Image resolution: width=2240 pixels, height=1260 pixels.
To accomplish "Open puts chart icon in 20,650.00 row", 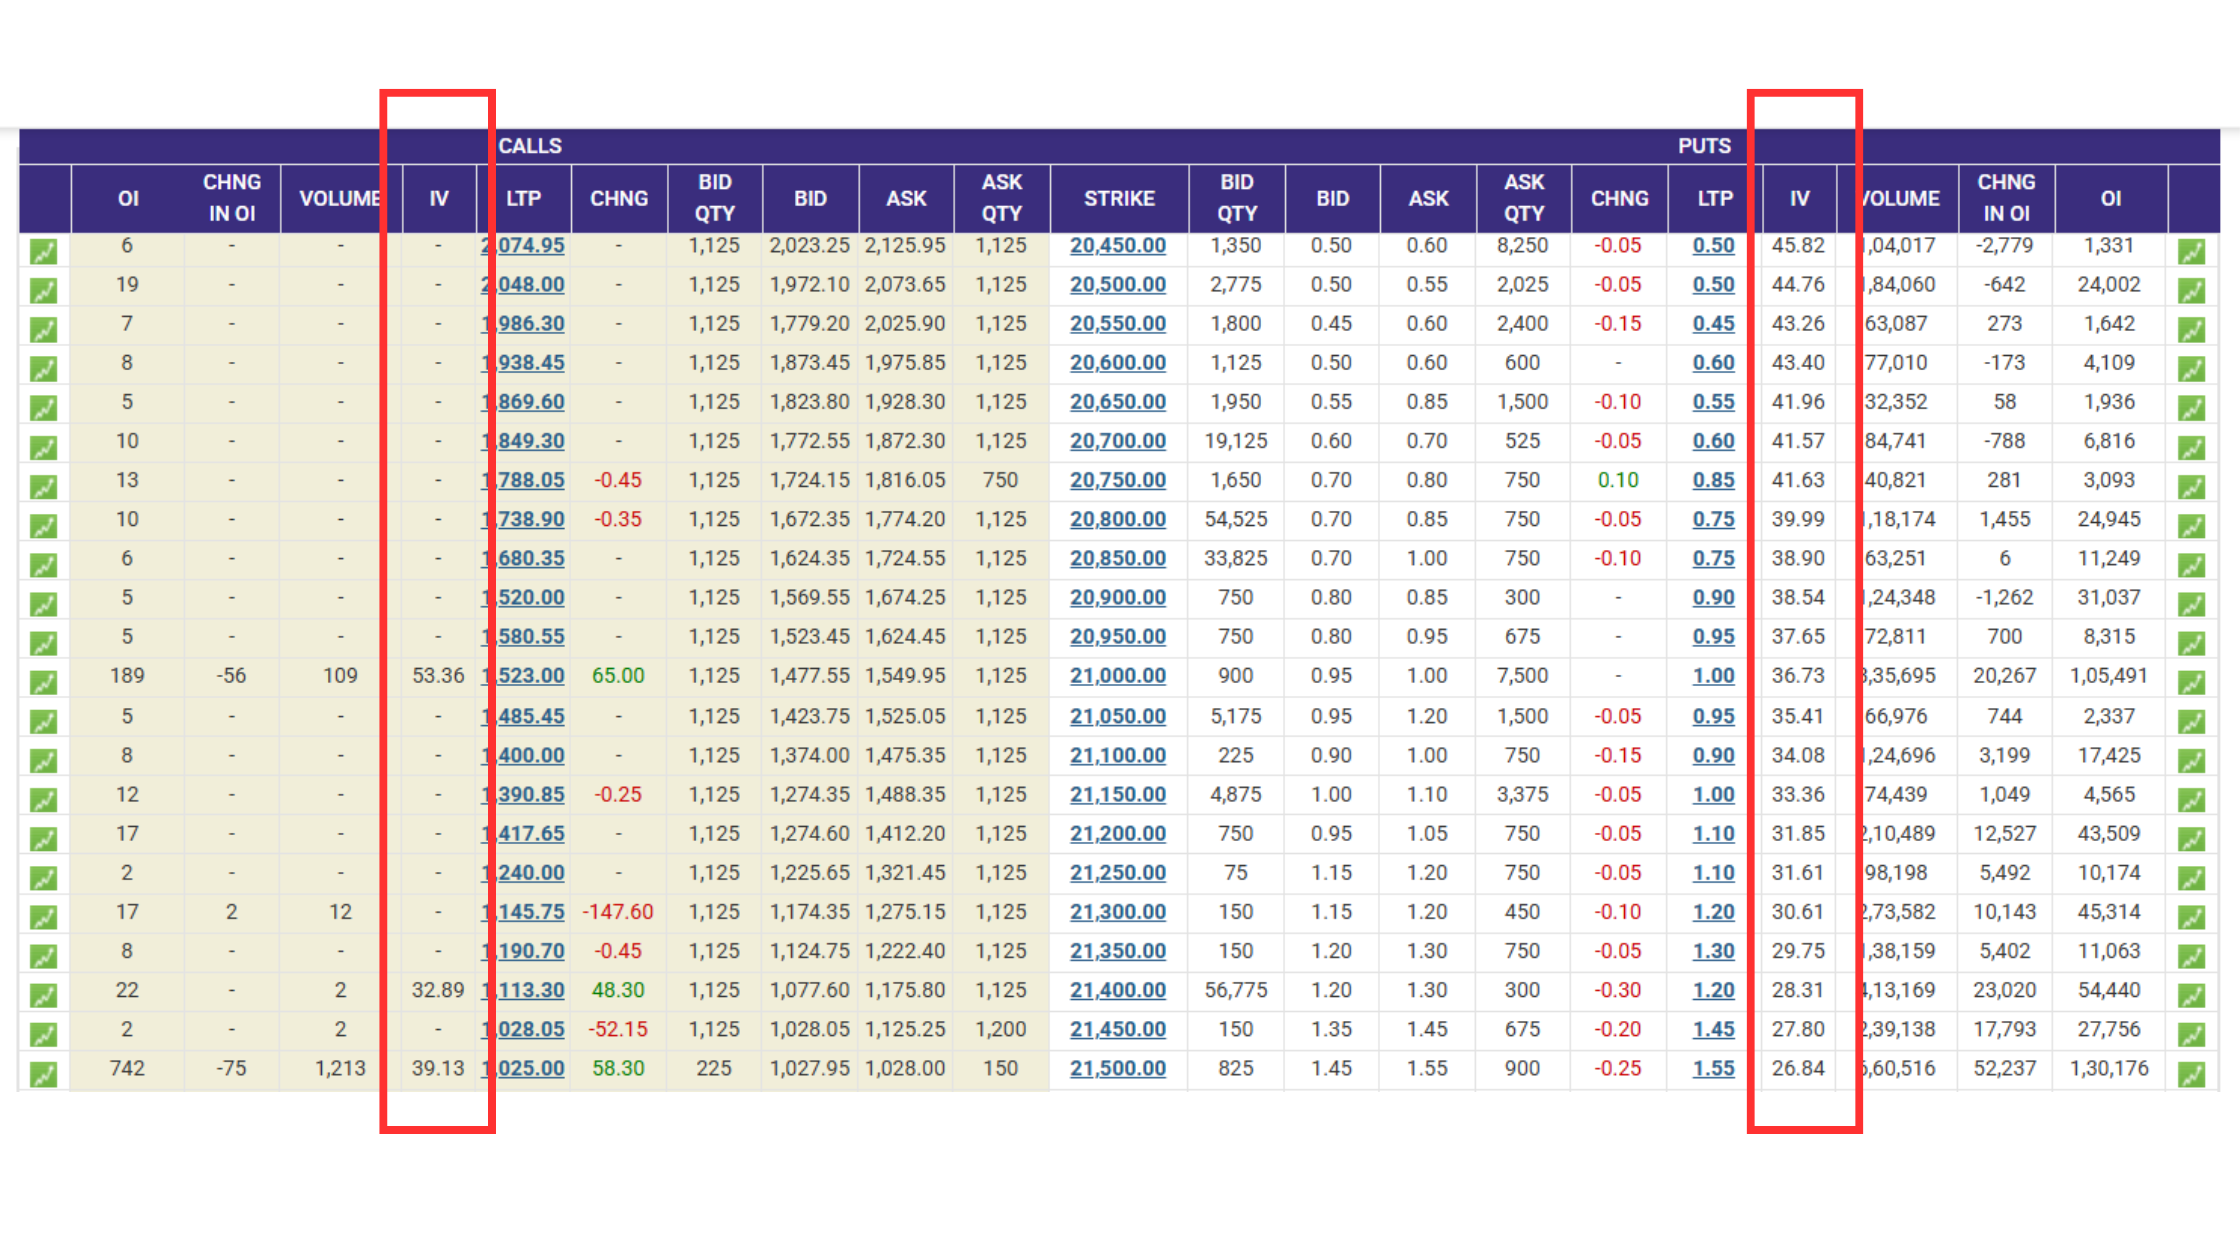I will tap(2191, 408).
